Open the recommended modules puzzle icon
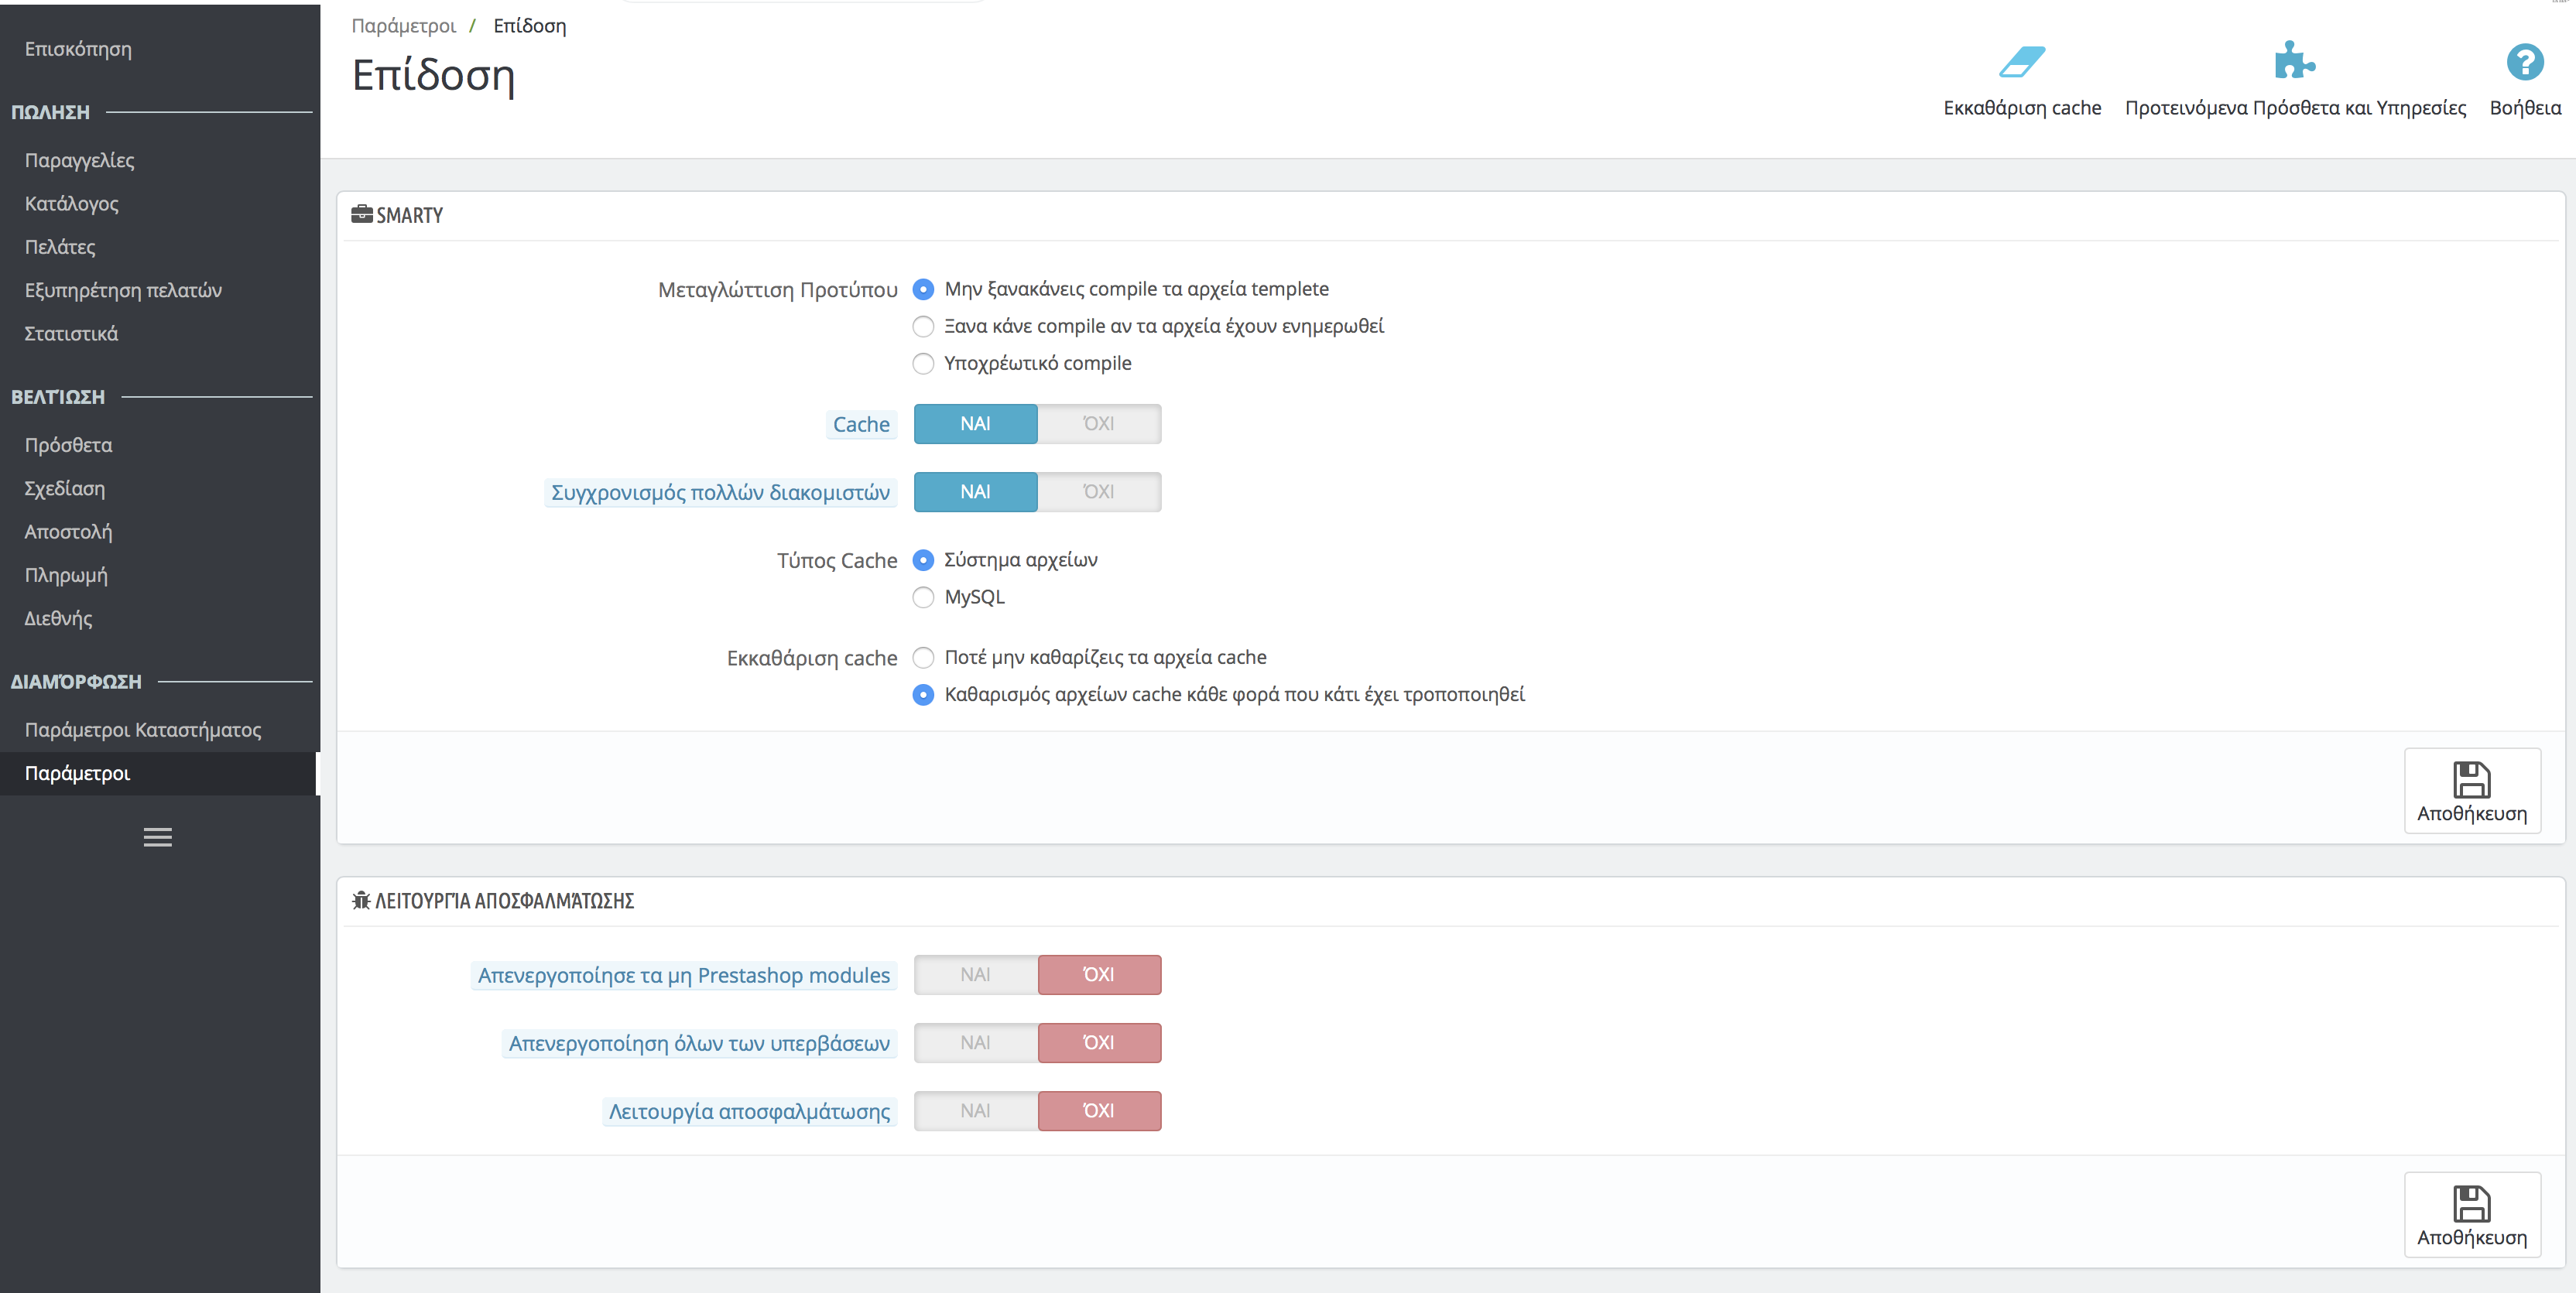Screen dimensions: 2576x1293 [x=2294, y=61]
